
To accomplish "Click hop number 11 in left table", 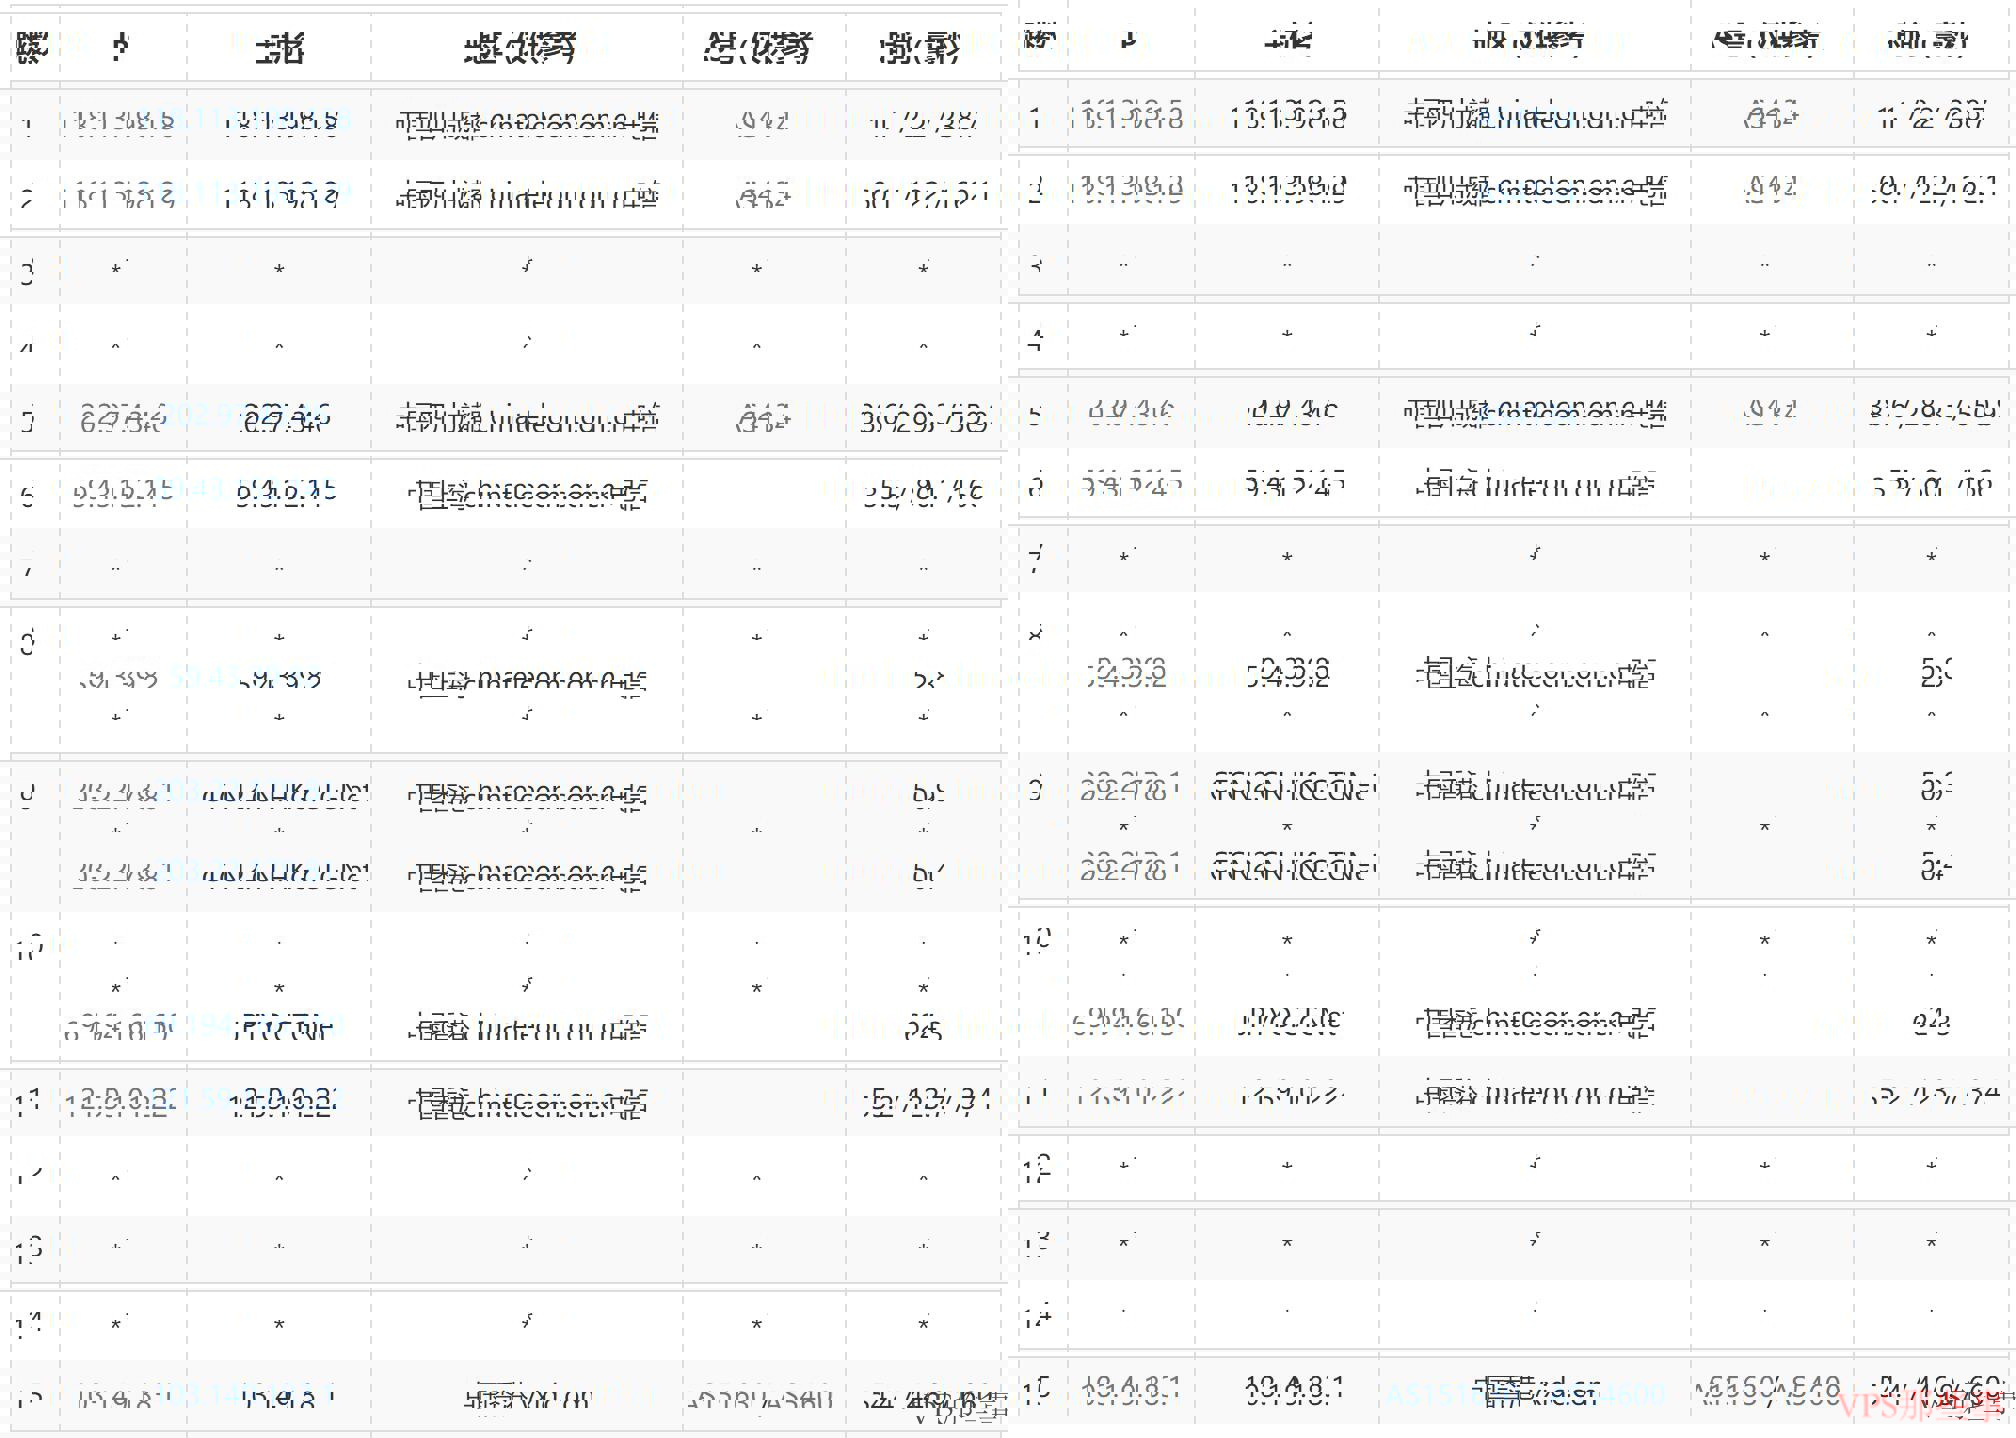I will coord(28,1102).
